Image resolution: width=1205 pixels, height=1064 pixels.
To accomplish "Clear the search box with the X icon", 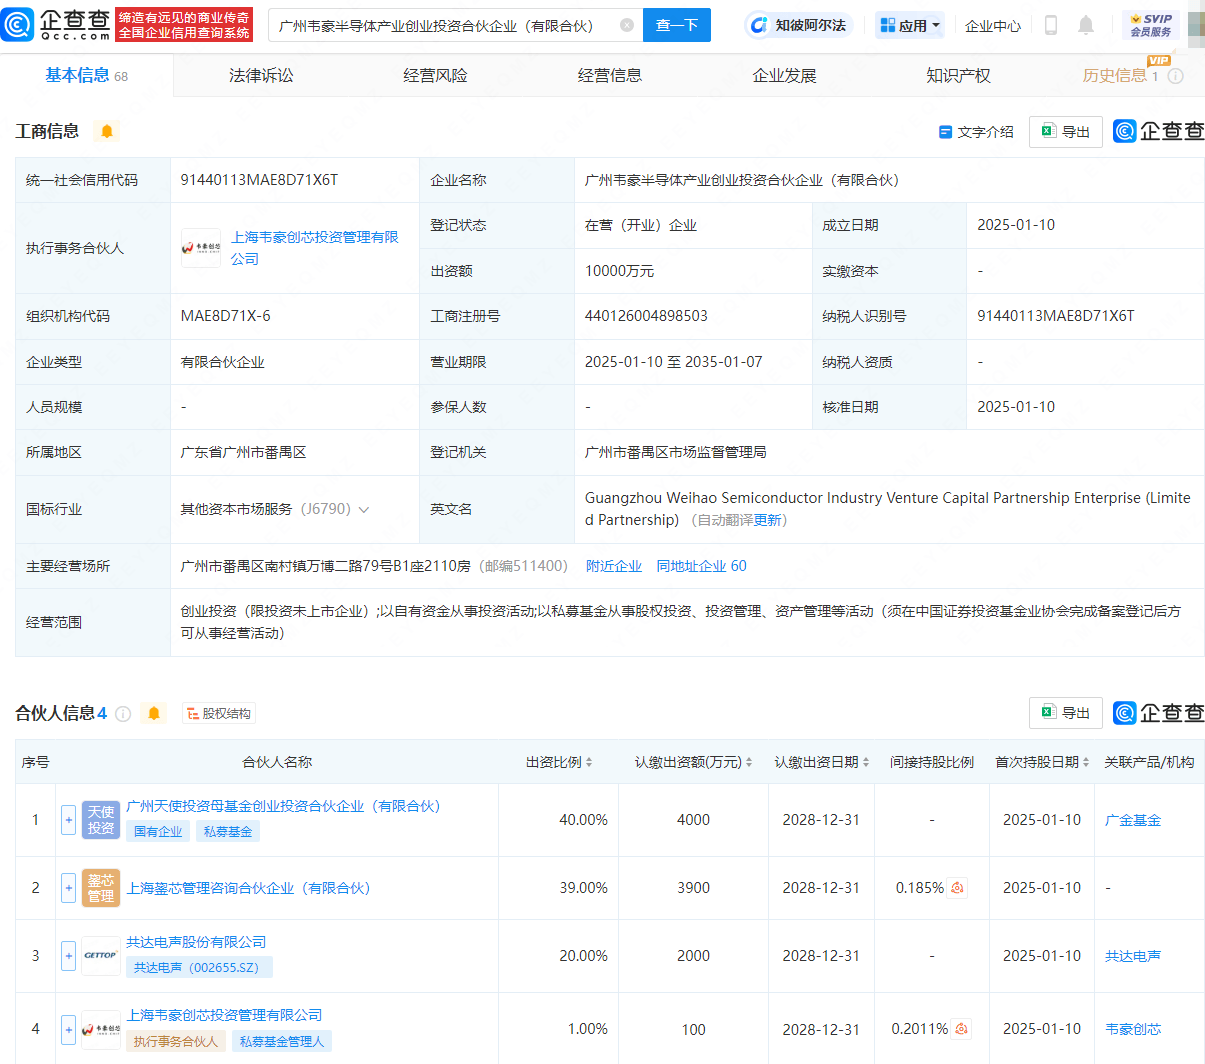I will point(627,25).
